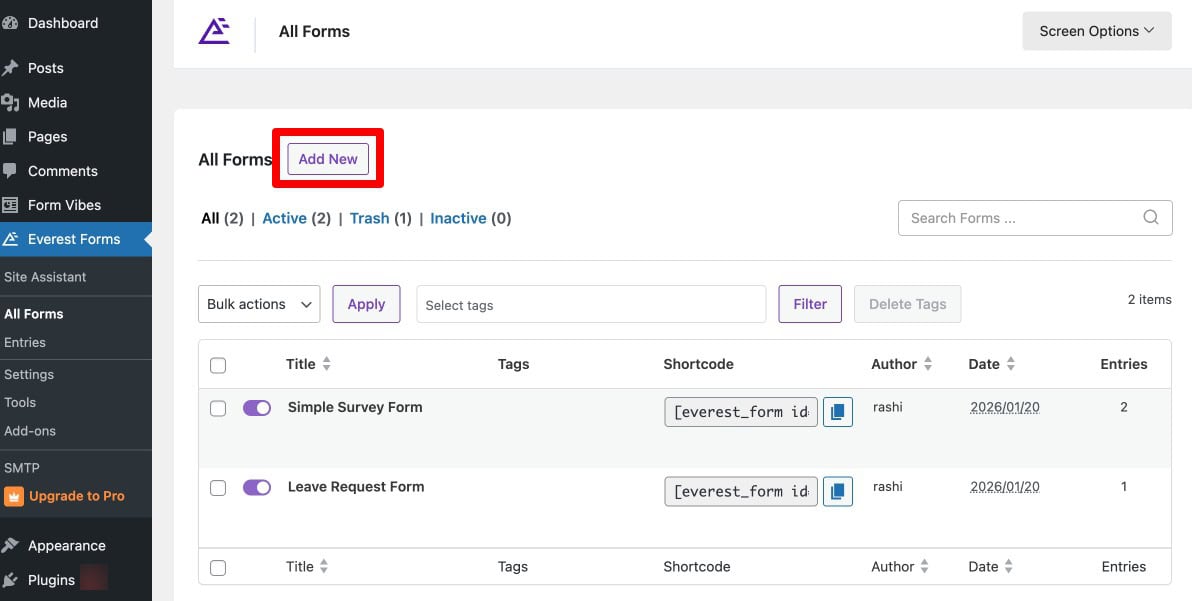Click entries count 2 for Simple Survey
1192x601 pixels.
coord(1124,407)
